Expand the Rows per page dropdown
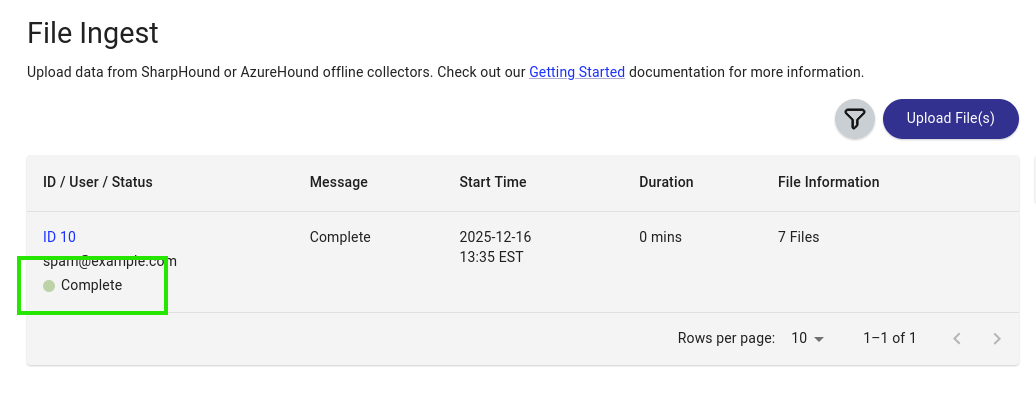 pos(807,338)
